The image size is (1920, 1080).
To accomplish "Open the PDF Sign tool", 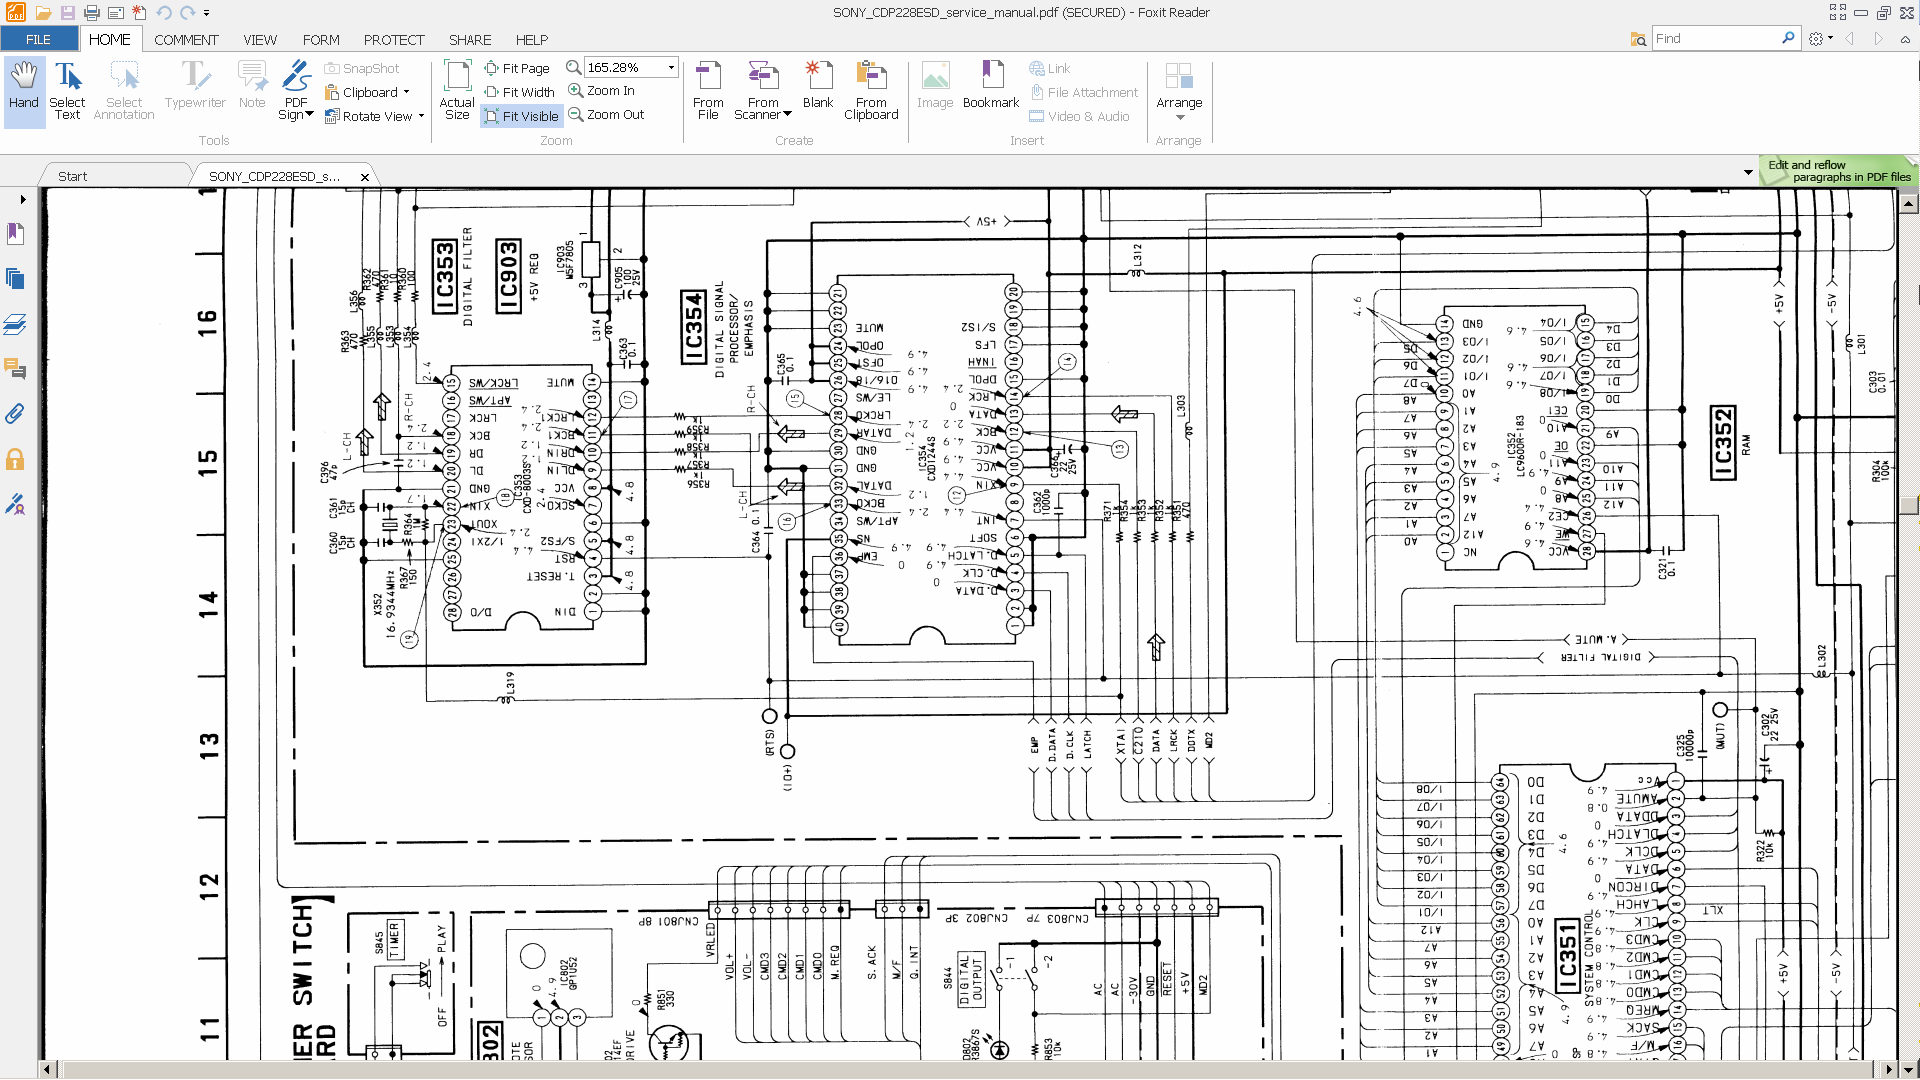I will pos(296,90).
